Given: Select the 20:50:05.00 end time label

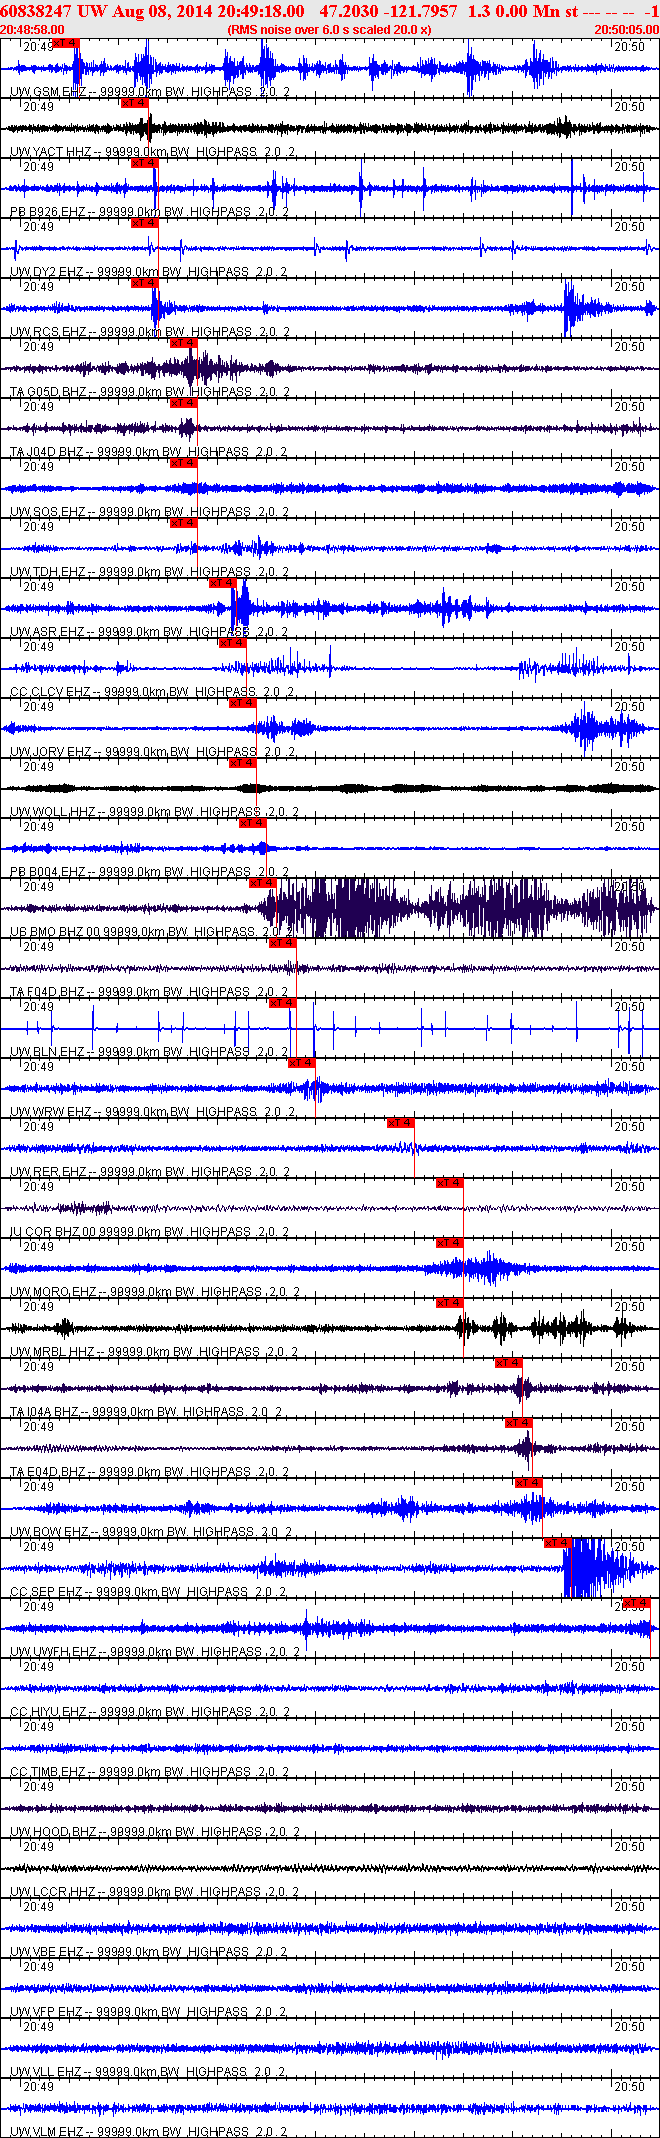Looking at the screenshot, I should [626, 30].
